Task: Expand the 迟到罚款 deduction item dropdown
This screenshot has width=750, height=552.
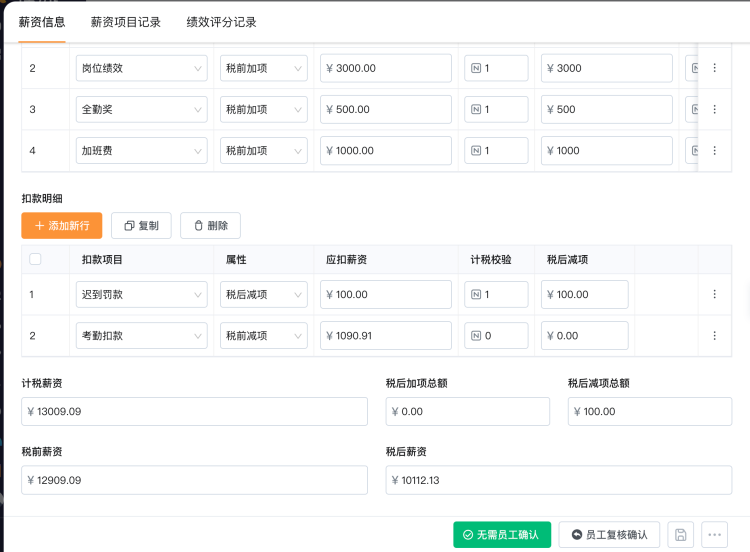Action: point(142,295)
